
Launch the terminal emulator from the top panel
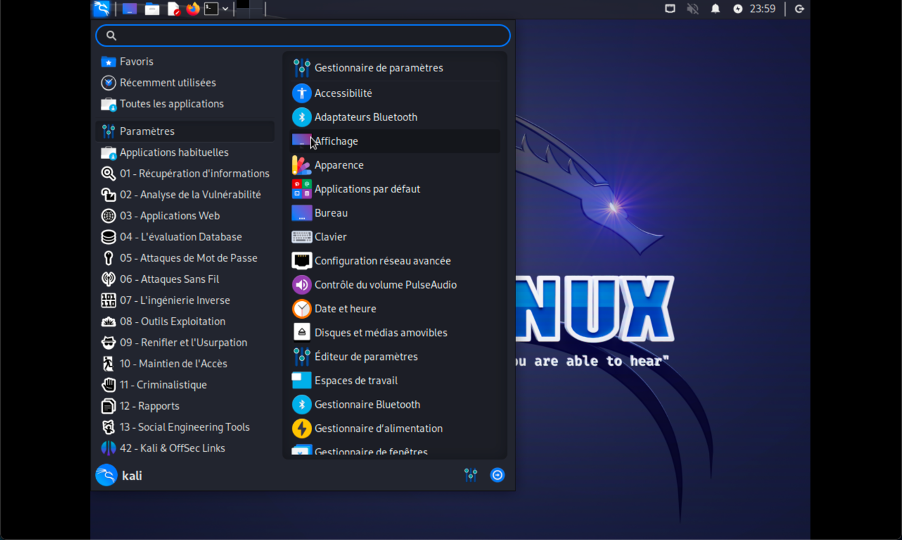(211, 9)
